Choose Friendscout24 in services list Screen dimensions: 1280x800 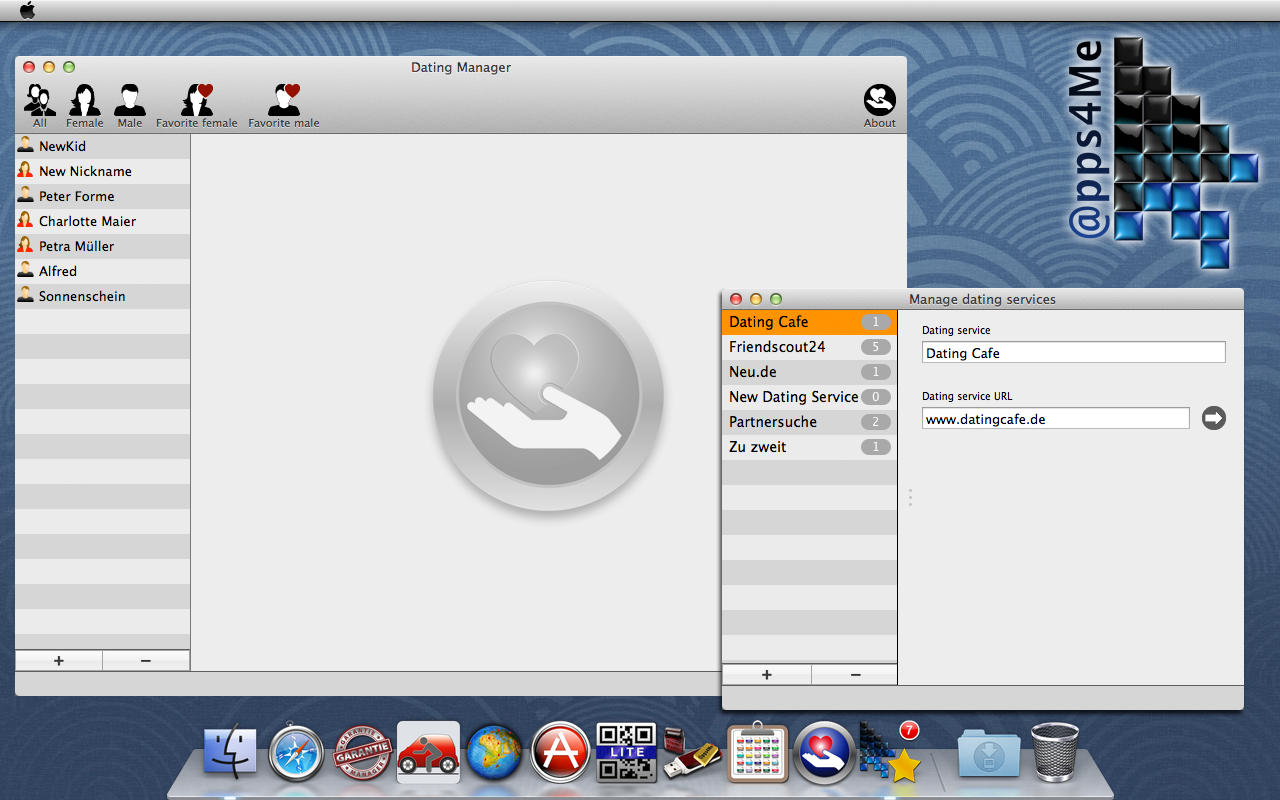tap(777, 347)
